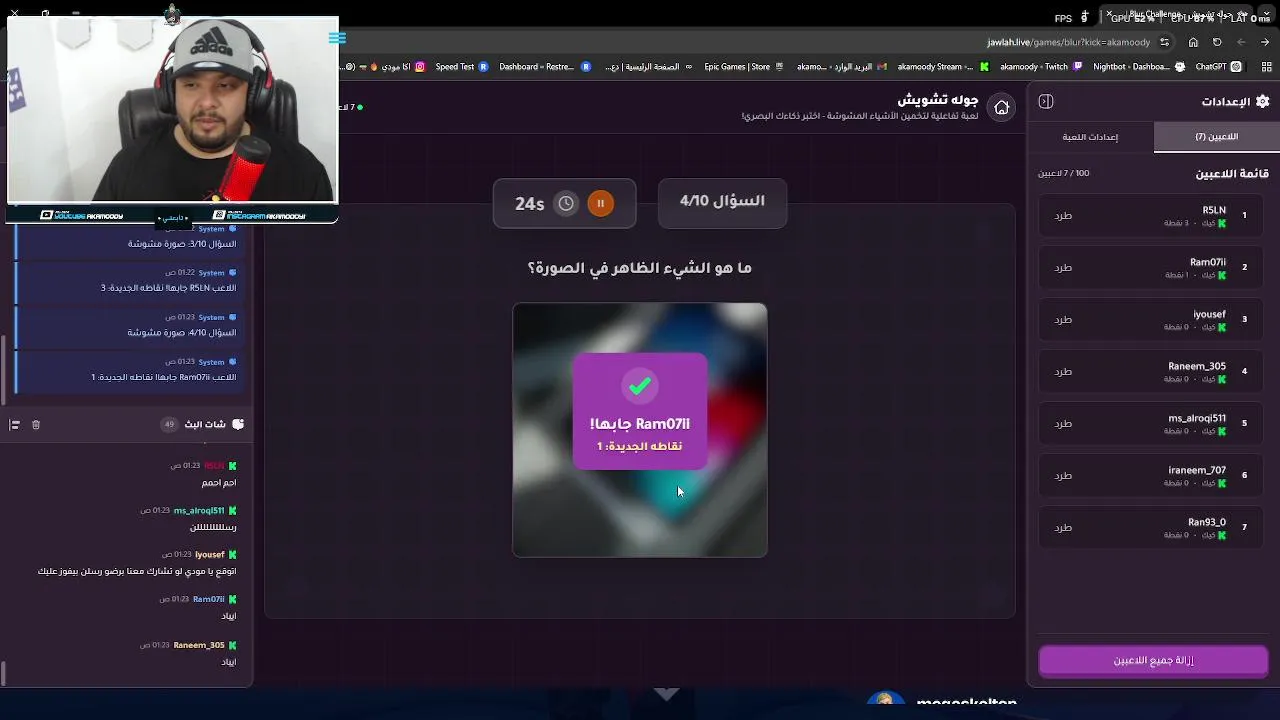
Task: Click the settings gear icon beside الإعدادات
Action: coord(1262,101)
